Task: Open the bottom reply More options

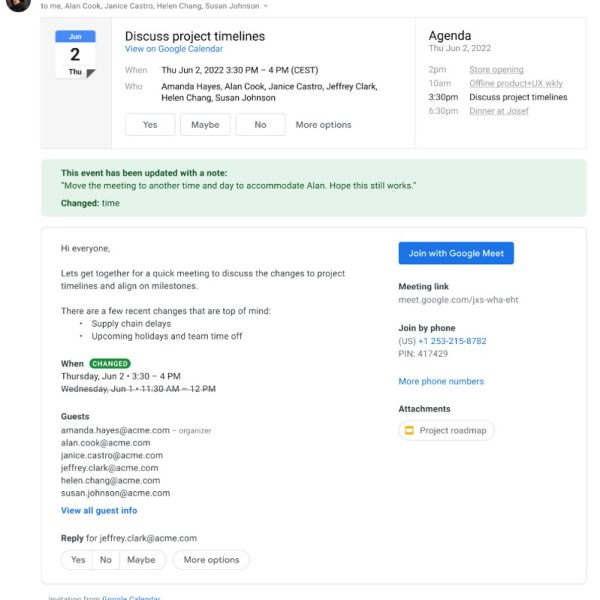Action: coord(211,560)
